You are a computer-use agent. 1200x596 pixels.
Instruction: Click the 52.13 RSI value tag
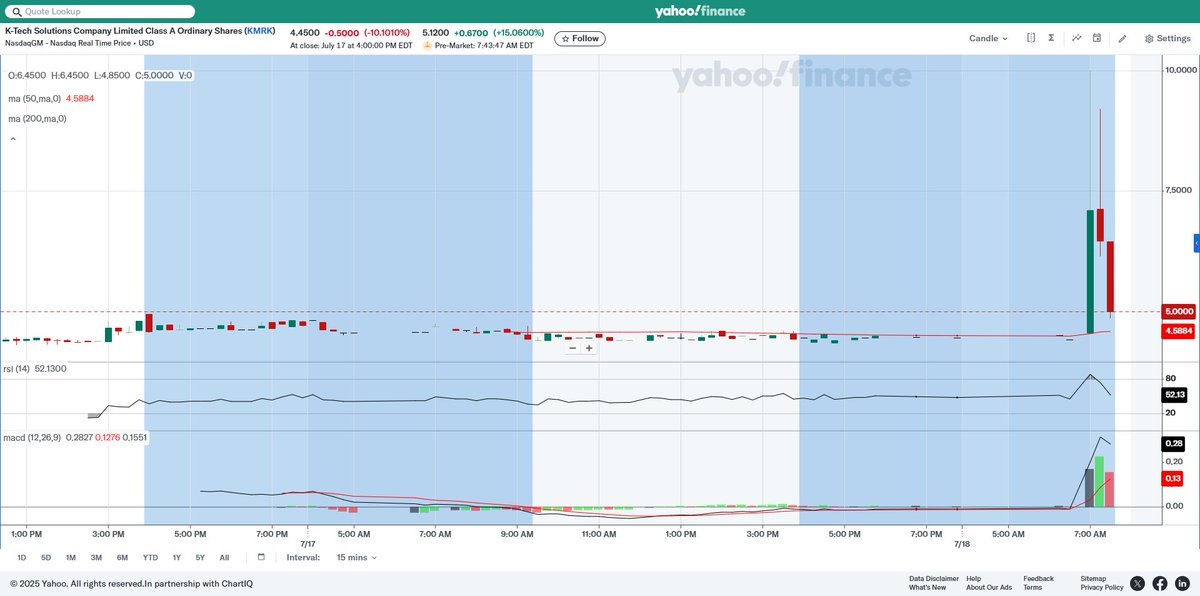1175,395
